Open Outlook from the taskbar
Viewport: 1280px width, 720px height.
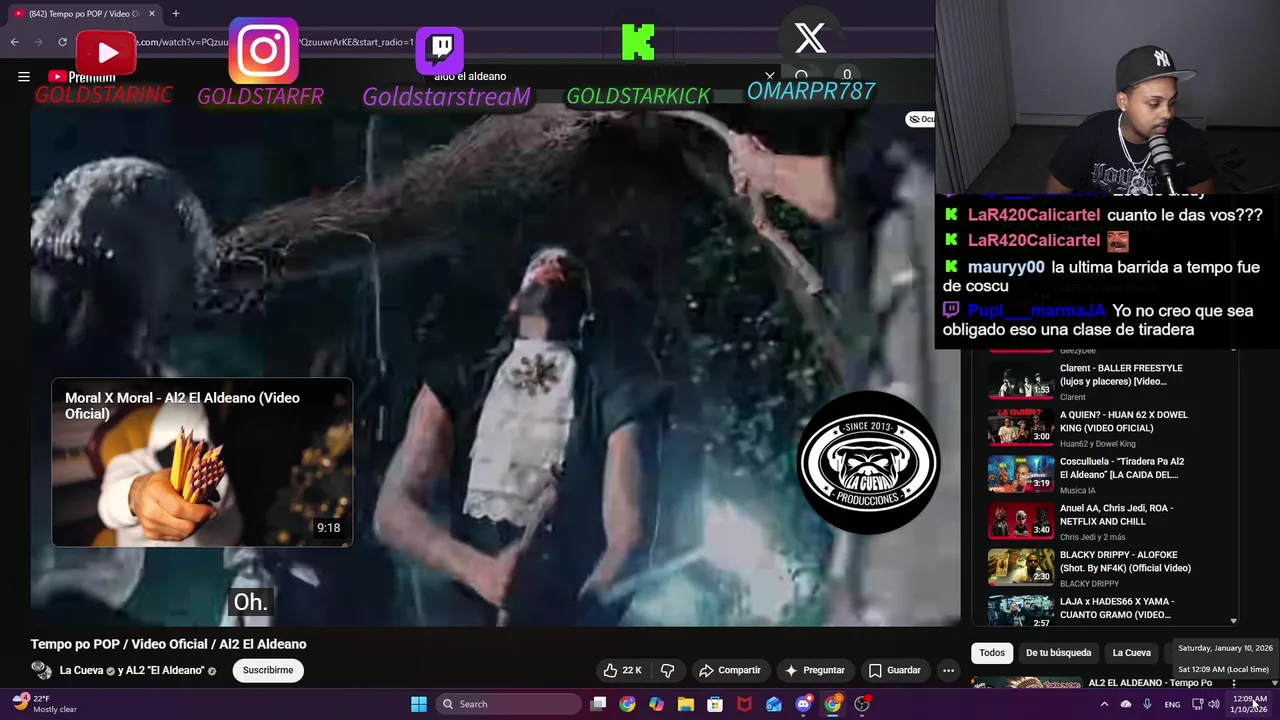click(x=774, y=704)
